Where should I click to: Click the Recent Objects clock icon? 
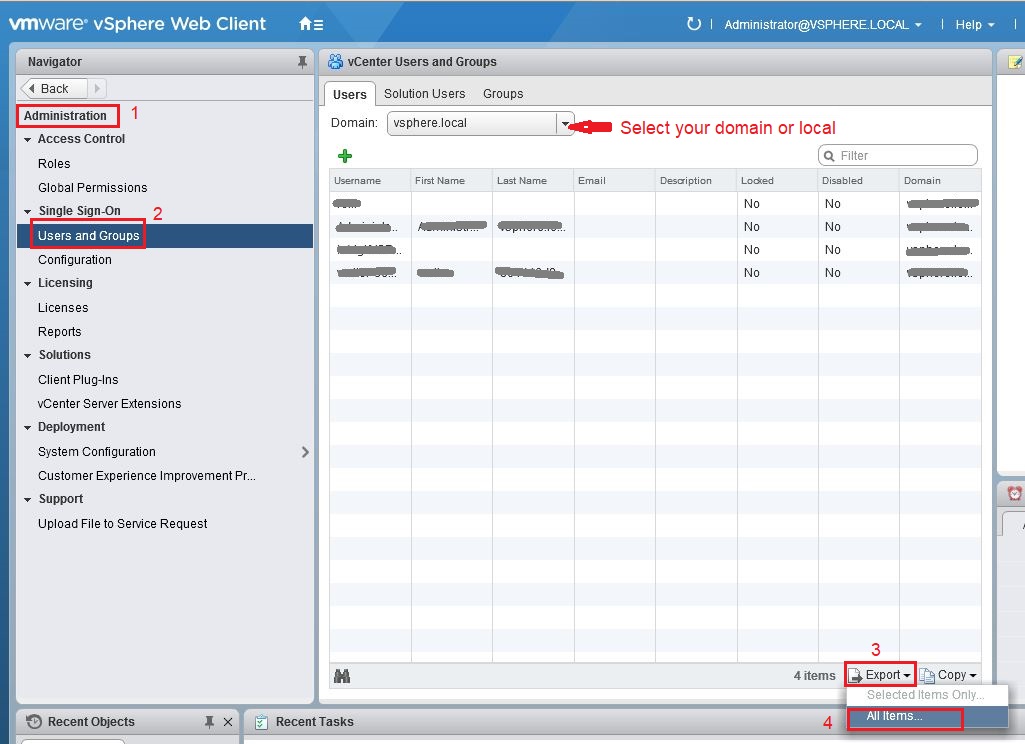click(x=31, y=721)
